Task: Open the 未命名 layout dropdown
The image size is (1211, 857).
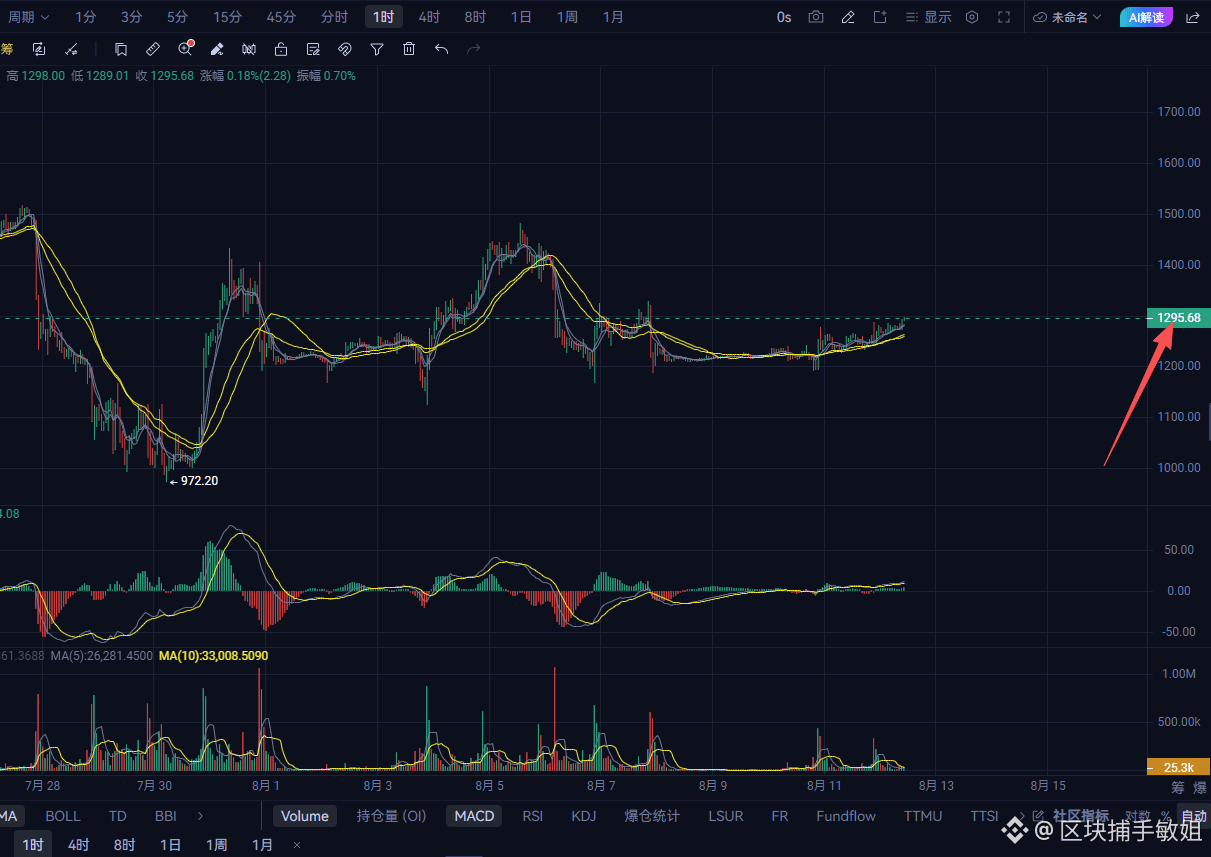Action: (1067, 17)
